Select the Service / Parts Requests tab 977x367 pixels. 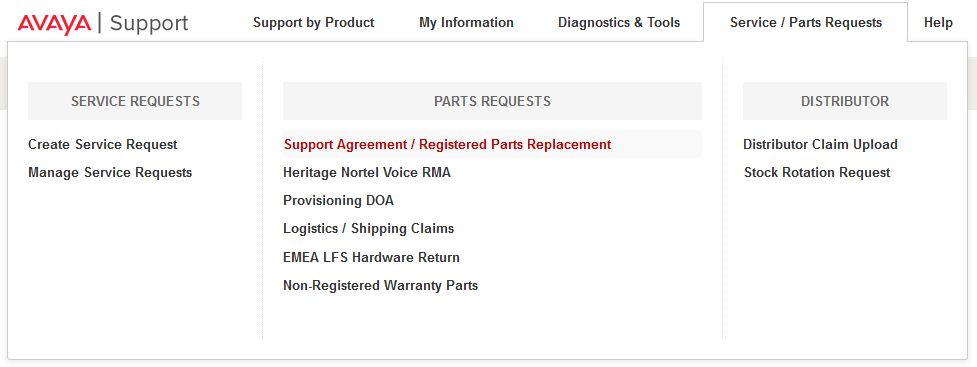coord(806,22)
